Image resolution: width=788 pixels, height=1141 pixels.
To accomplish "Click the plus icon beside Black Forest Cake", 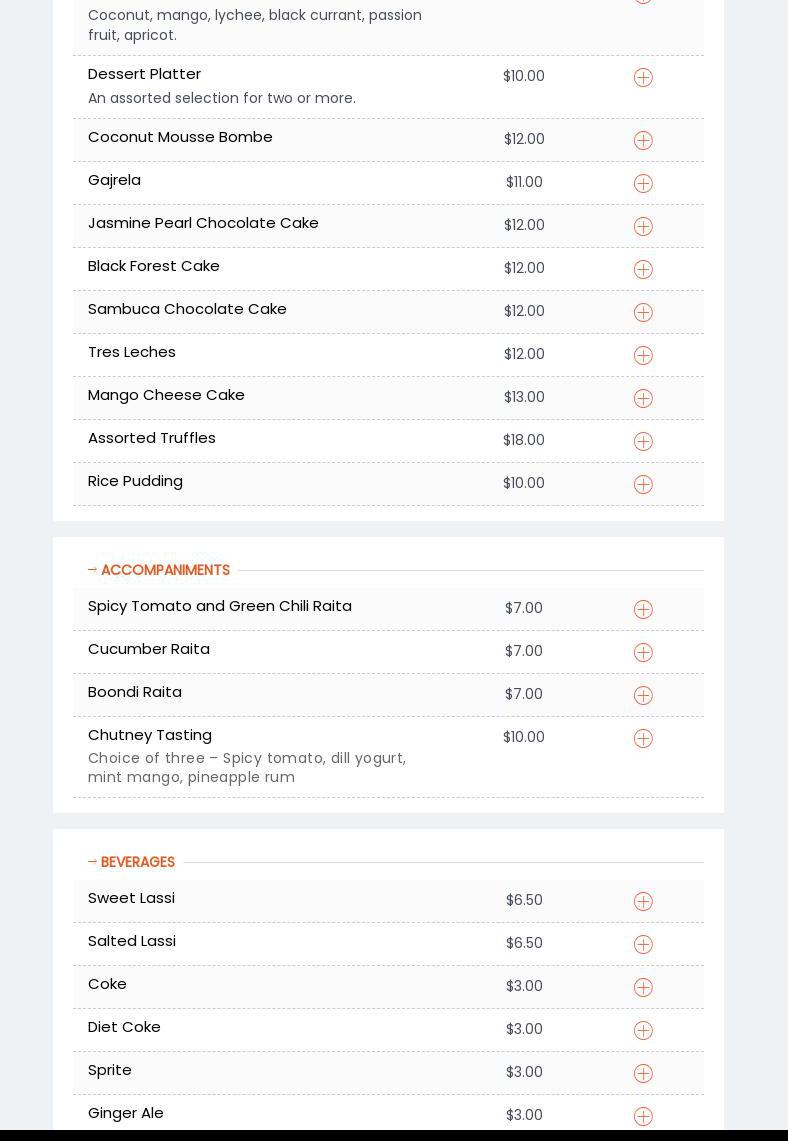I will (643, 270).
